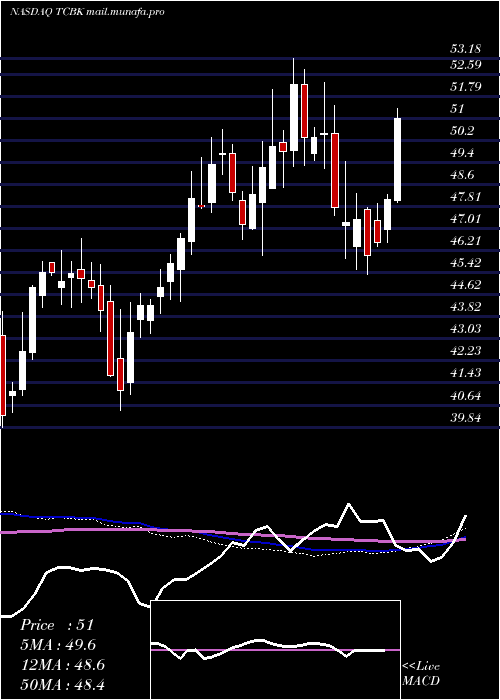
Task: Click the Live MACD inset chart
Action: tap(275, 650)
